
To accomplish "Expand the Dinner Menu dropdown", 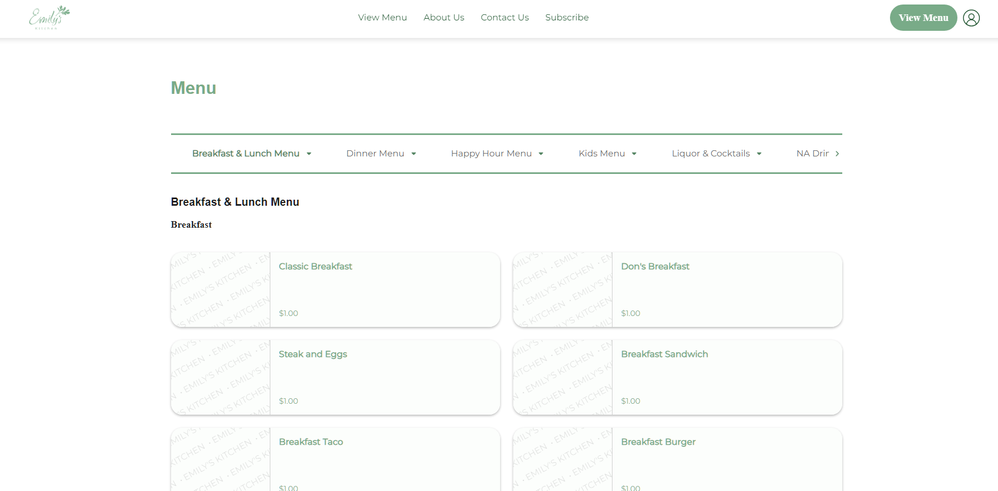I will (381, 154).
